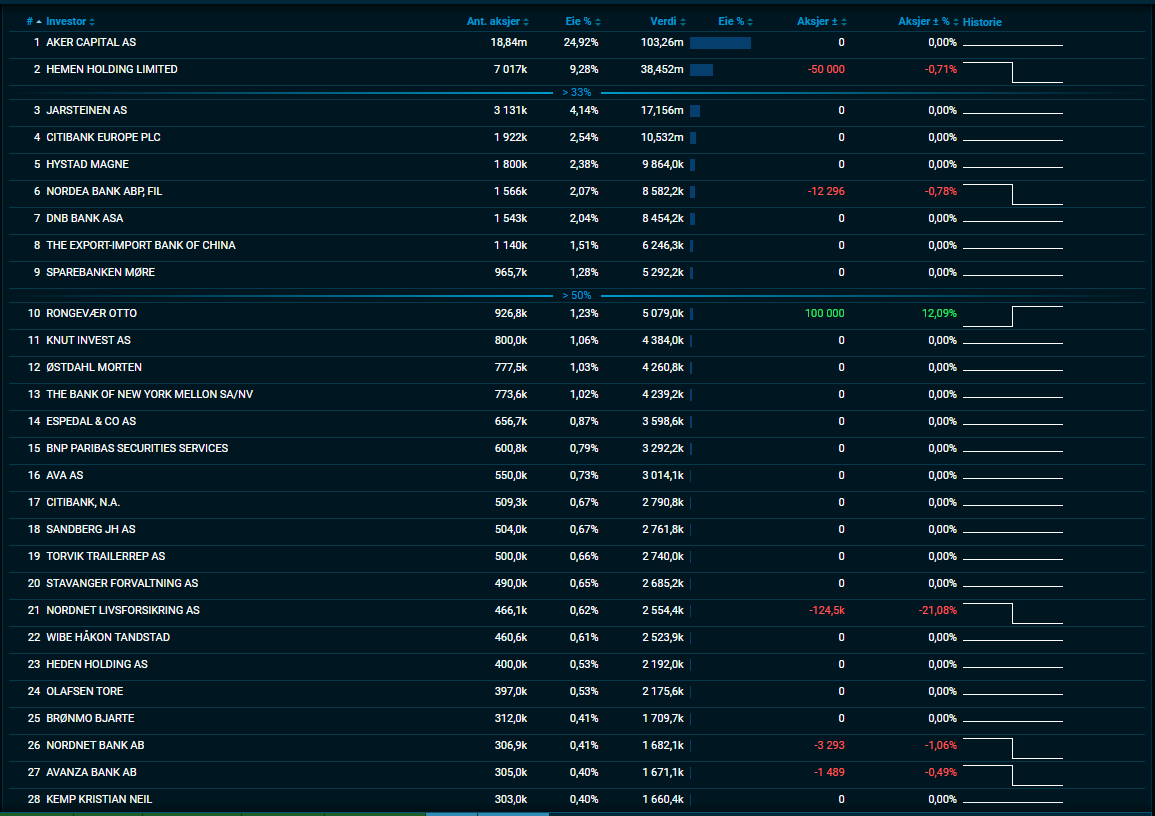View Avanza Bank's history sparkline
Viewport: 1155px width, 816px height.
(x=1013, y=775)
